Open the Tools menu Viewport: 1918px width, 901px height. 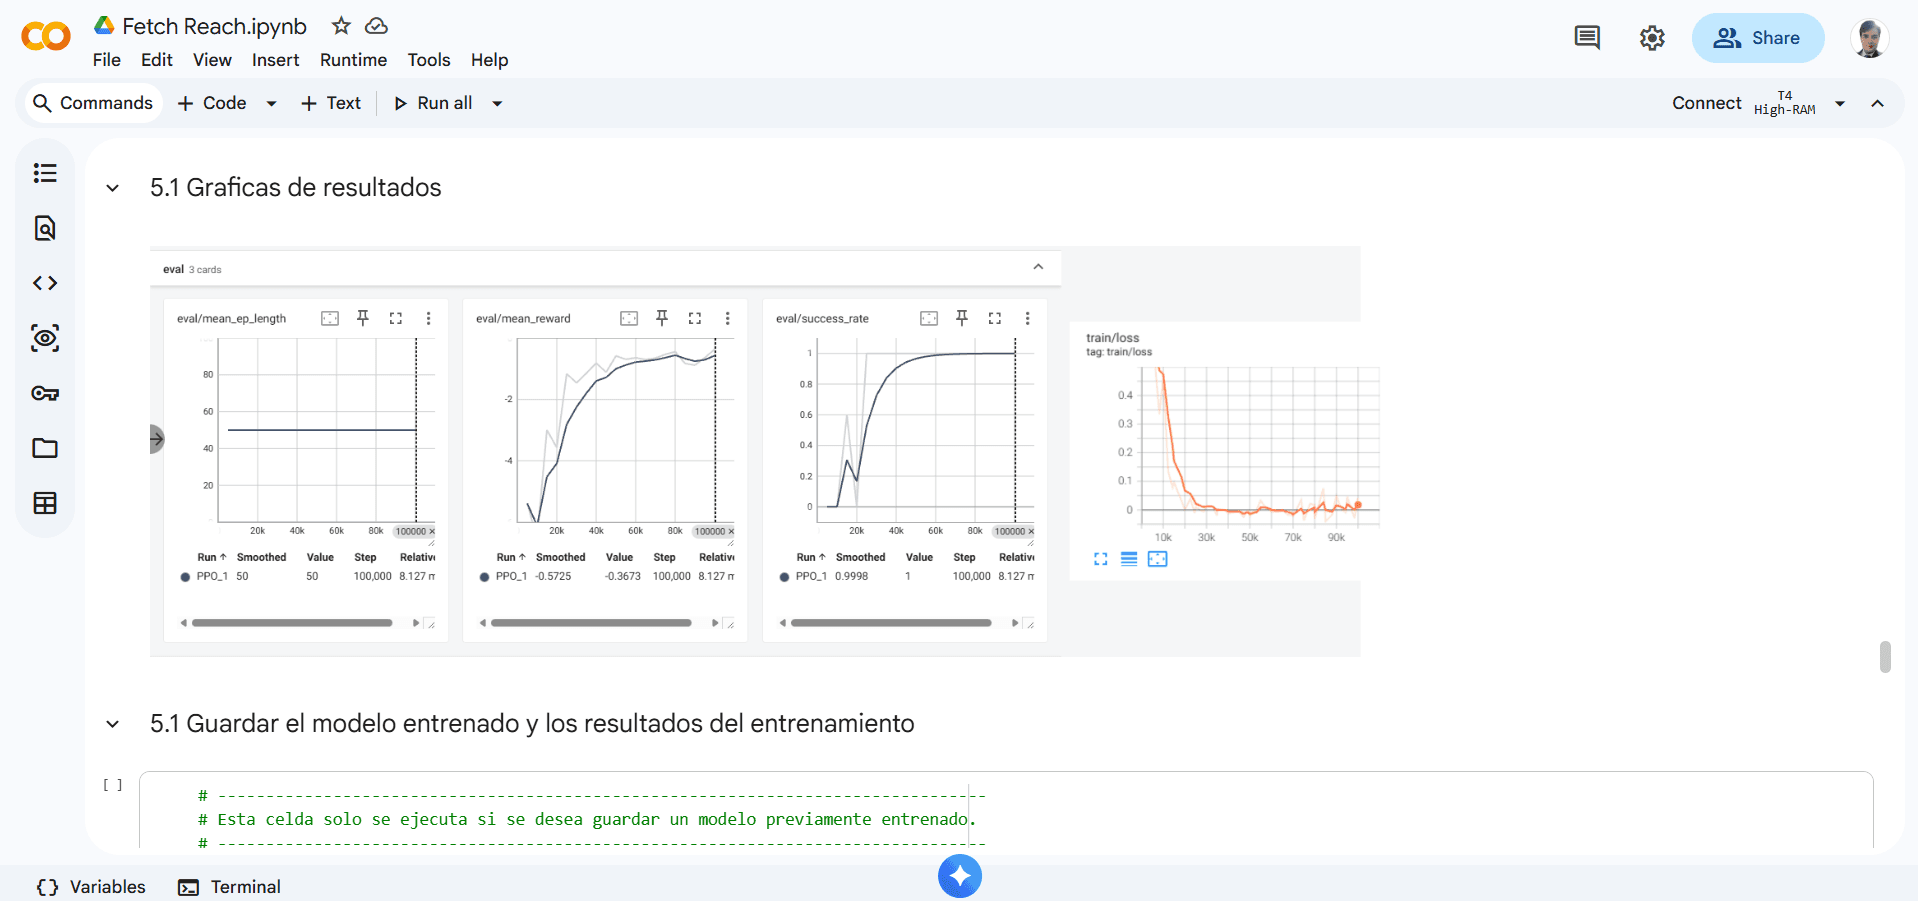pos(428,60)
